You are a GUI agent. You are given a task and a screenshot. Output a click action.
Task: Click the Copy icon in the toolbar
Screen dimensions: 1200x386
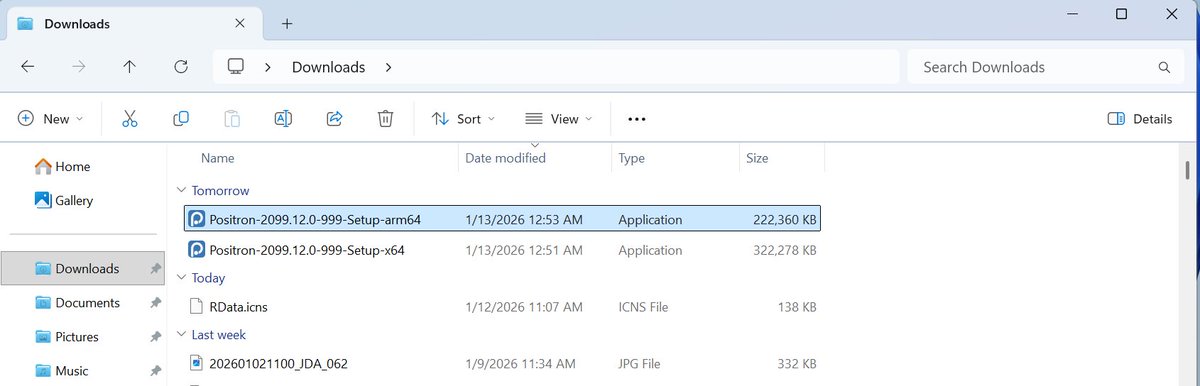(181, 118)
